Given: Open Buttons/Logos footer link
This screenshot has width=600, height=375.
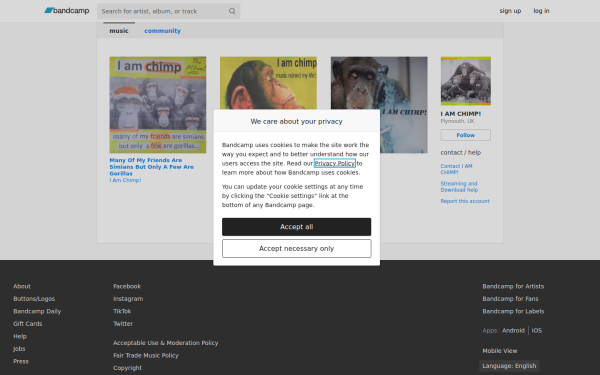Looking at the screenshot, I should (x=34, y=299).
